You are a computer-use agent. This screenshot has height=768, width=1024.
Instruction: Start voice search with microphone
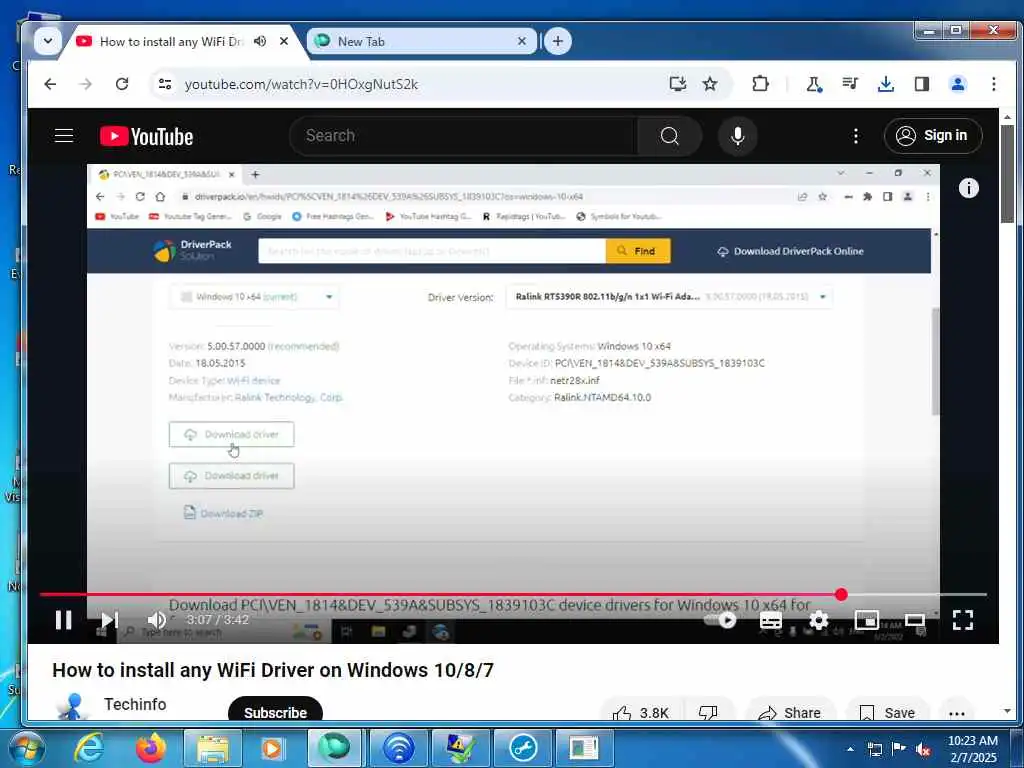737,136
